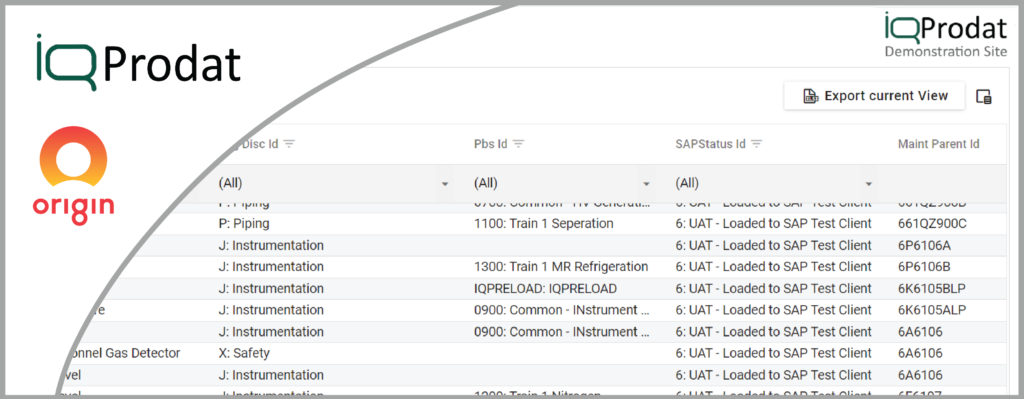Click the large IQProdat logo
Screen dimensions: 1024x399
[139, 61]
